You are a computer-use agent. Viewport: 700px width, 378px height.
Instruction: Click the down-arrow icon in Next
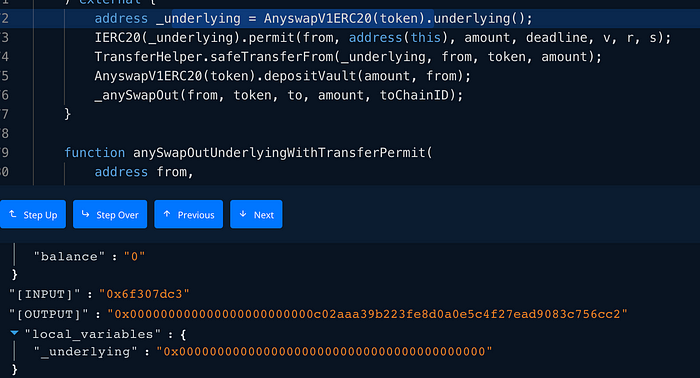pyautogui.click(x=243, y=214)
